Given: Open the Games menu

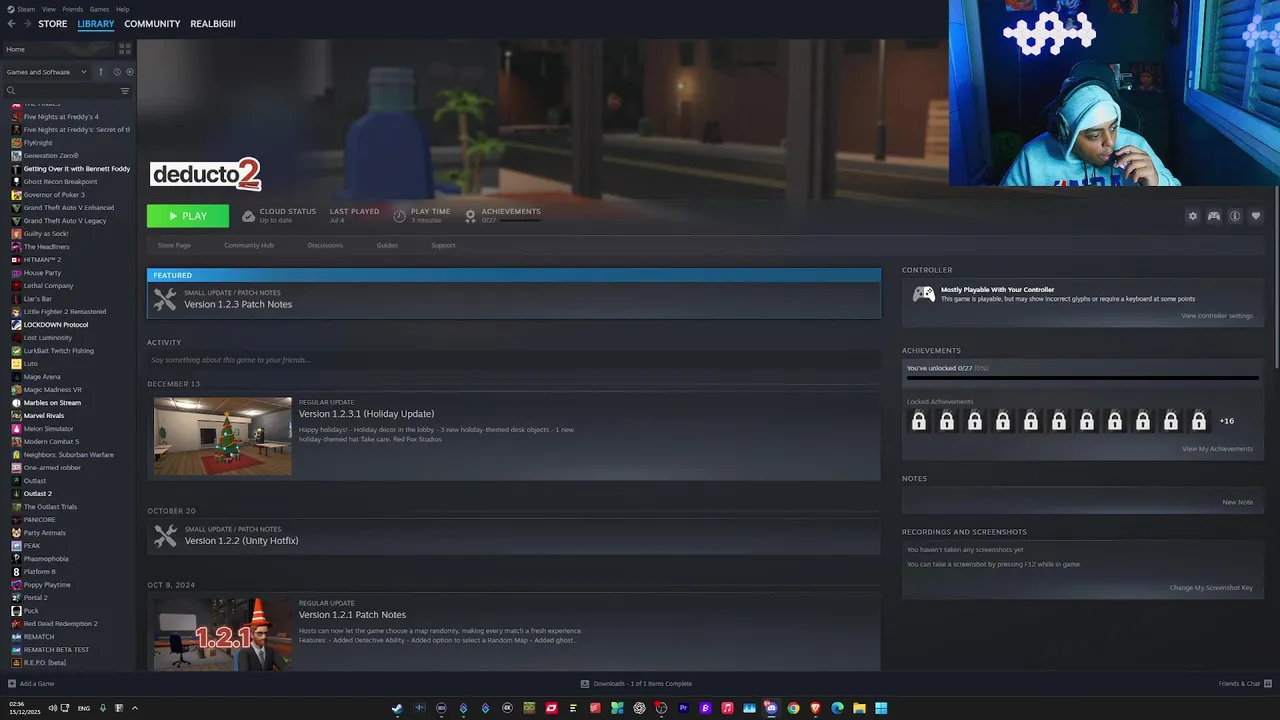Looking at the screenshot, I should pos(99,9).
